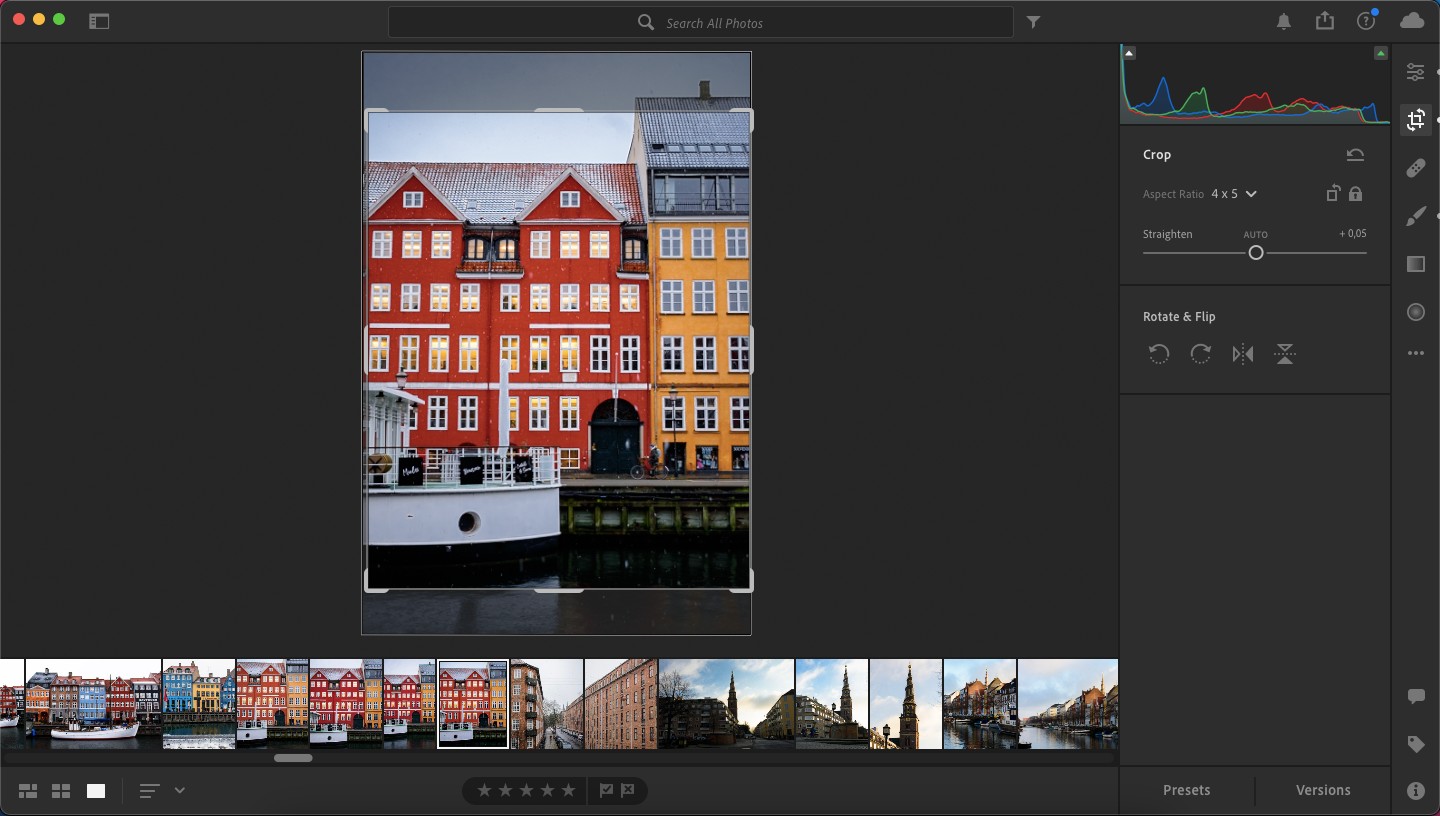Open the more options ellipsis menu
Viewport: 1440px width, 816px height.
(x=1415, y=353)
